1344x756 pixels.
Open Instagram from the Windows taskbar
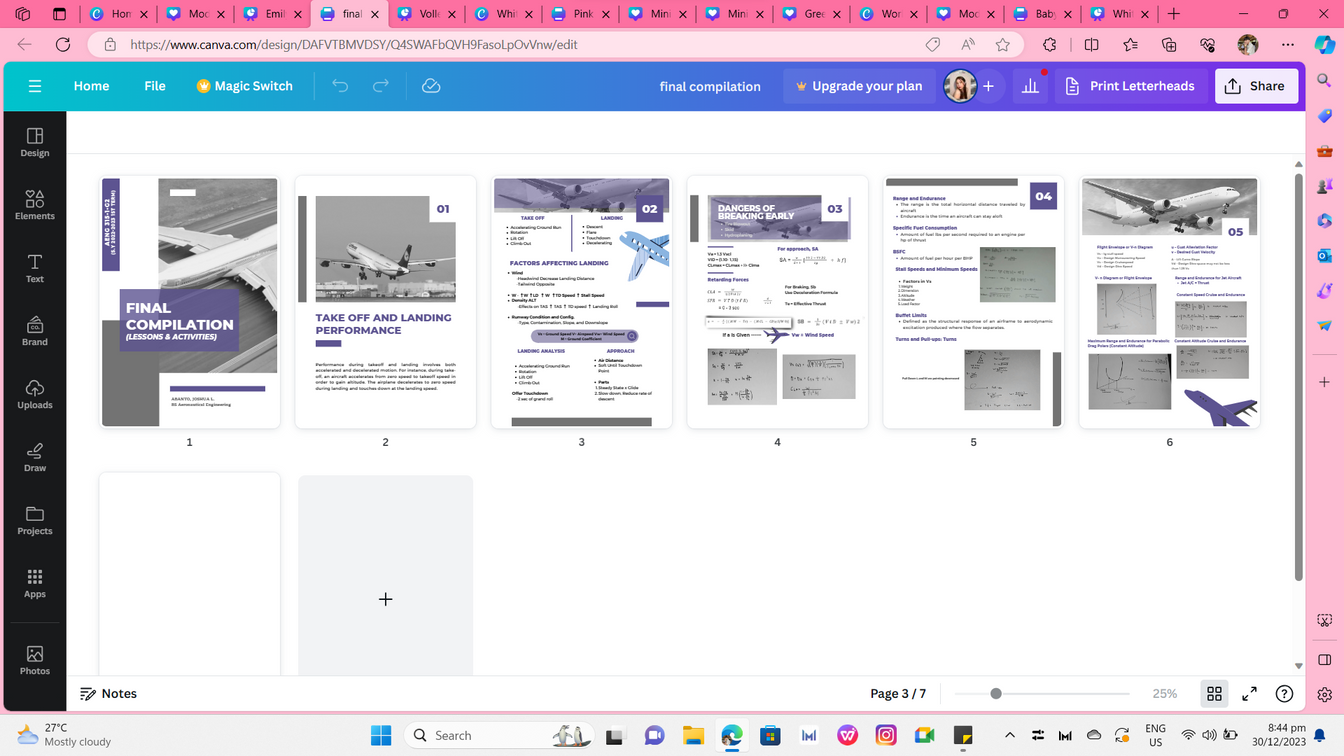886,735
